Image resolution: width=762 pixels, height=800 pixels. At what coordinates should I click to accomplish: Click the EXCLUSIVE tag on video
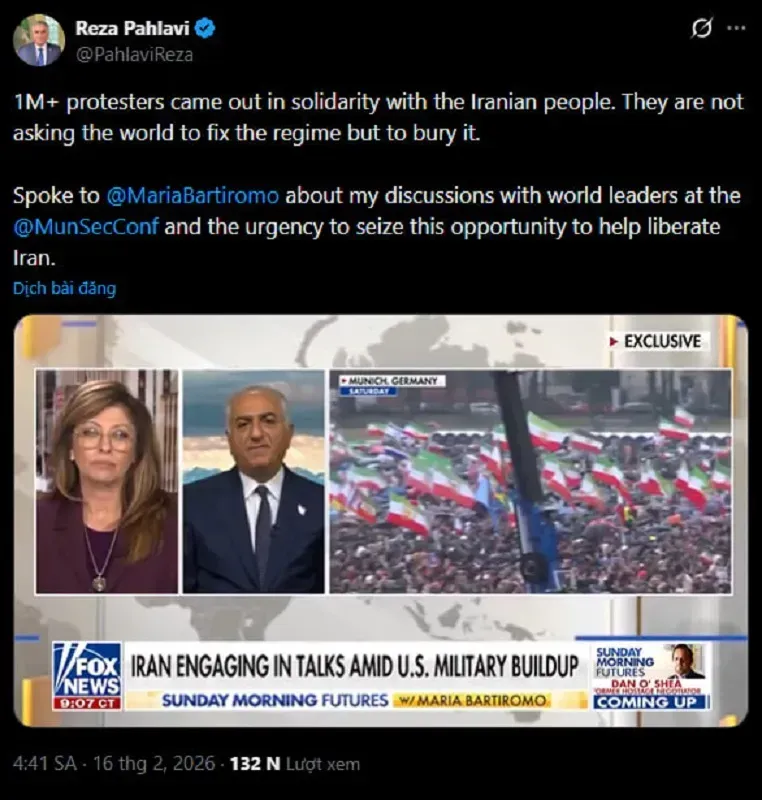click(656, 341)
